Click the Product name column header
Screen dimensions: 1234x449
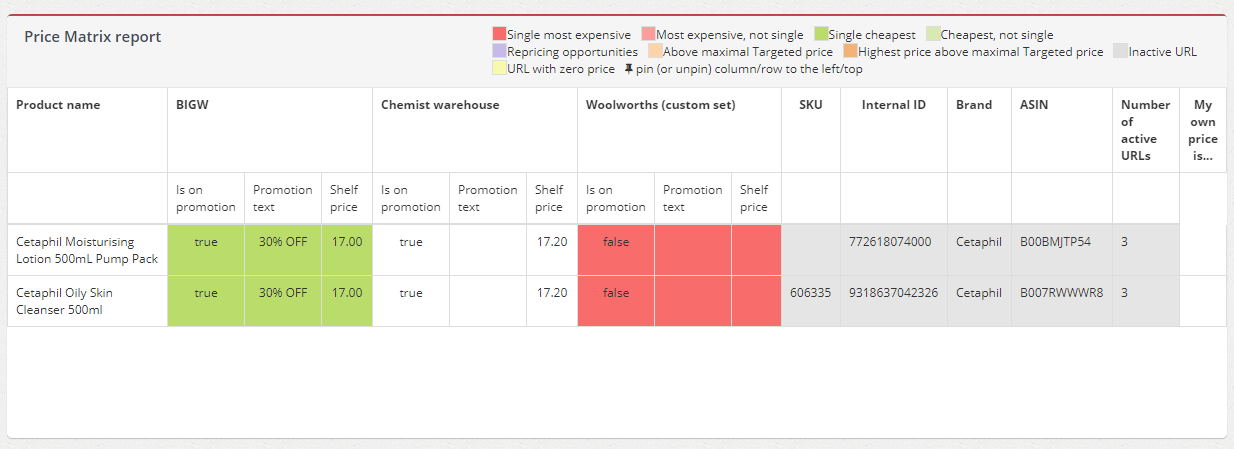(58, 105)
